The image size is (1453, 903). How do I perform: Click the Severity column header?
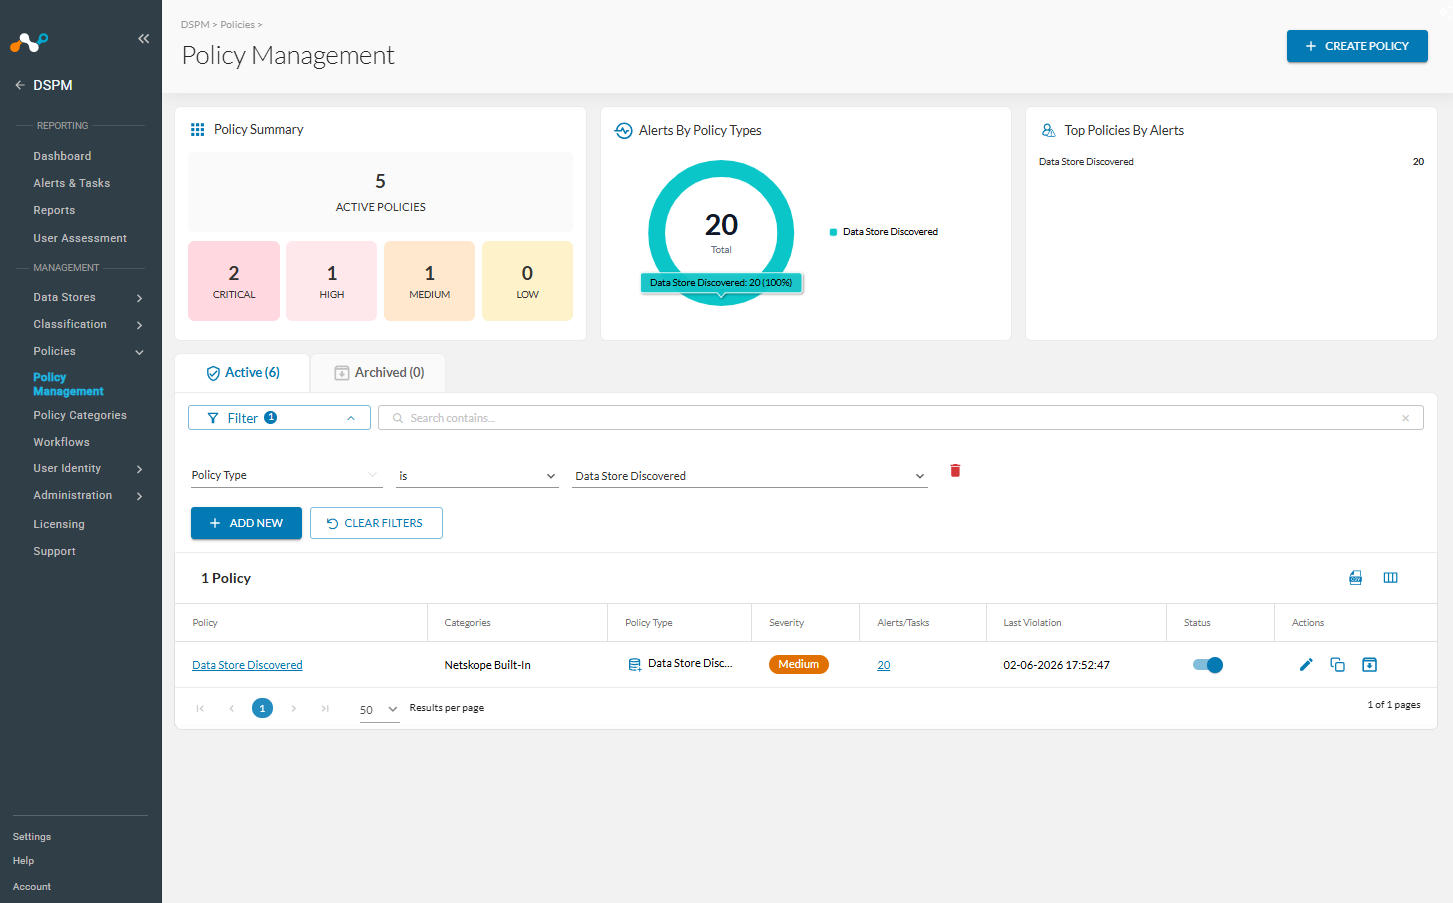point(786,623)
